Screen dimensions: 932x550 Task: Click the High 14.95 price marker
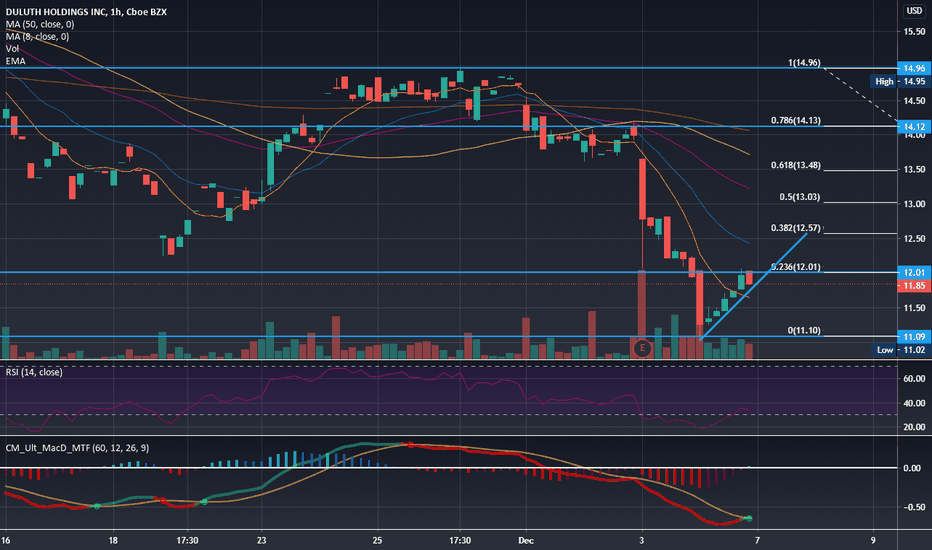(x=900, y=82)
